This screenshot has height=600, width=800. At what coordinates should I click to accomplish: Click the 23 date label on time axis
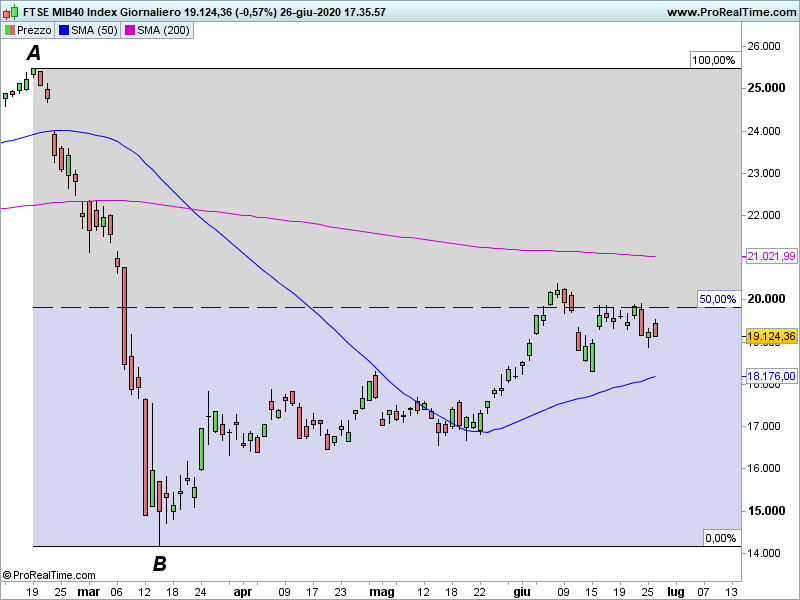pyautogui.click(x=340, y=592)
